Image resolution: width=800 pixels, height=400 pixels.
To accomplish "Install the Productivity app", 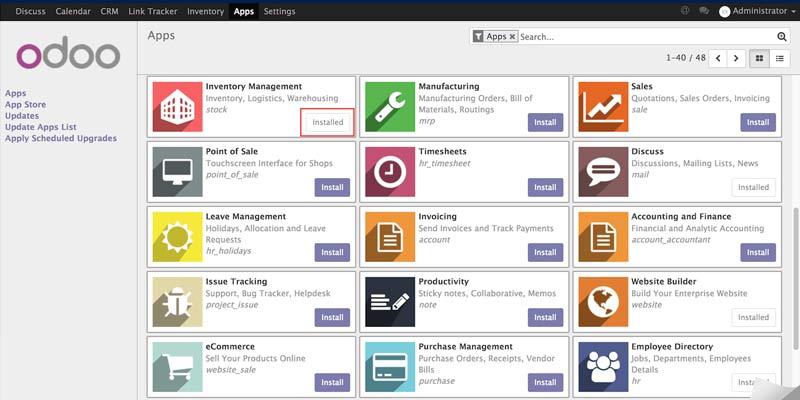I will [x=545, y=317].
